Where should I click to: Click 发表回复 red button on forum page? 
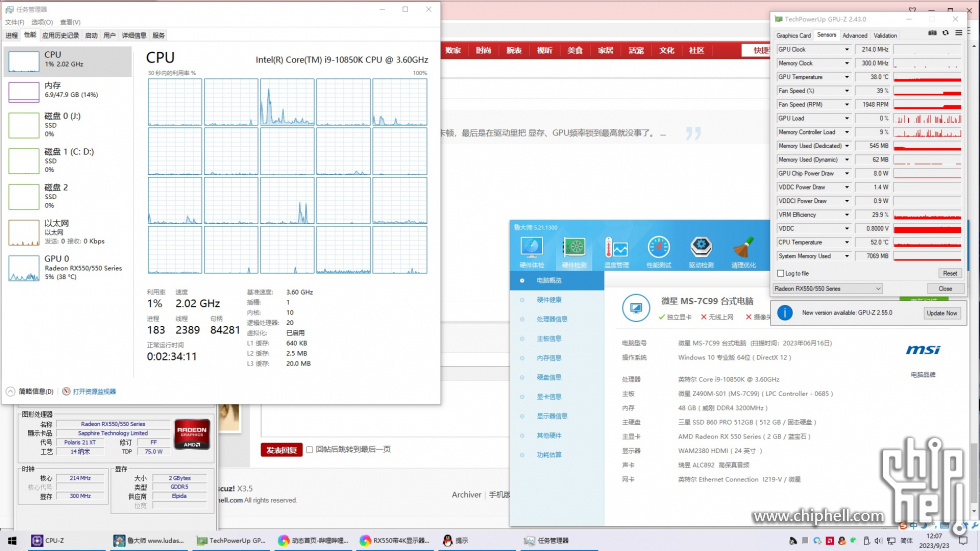282,450
